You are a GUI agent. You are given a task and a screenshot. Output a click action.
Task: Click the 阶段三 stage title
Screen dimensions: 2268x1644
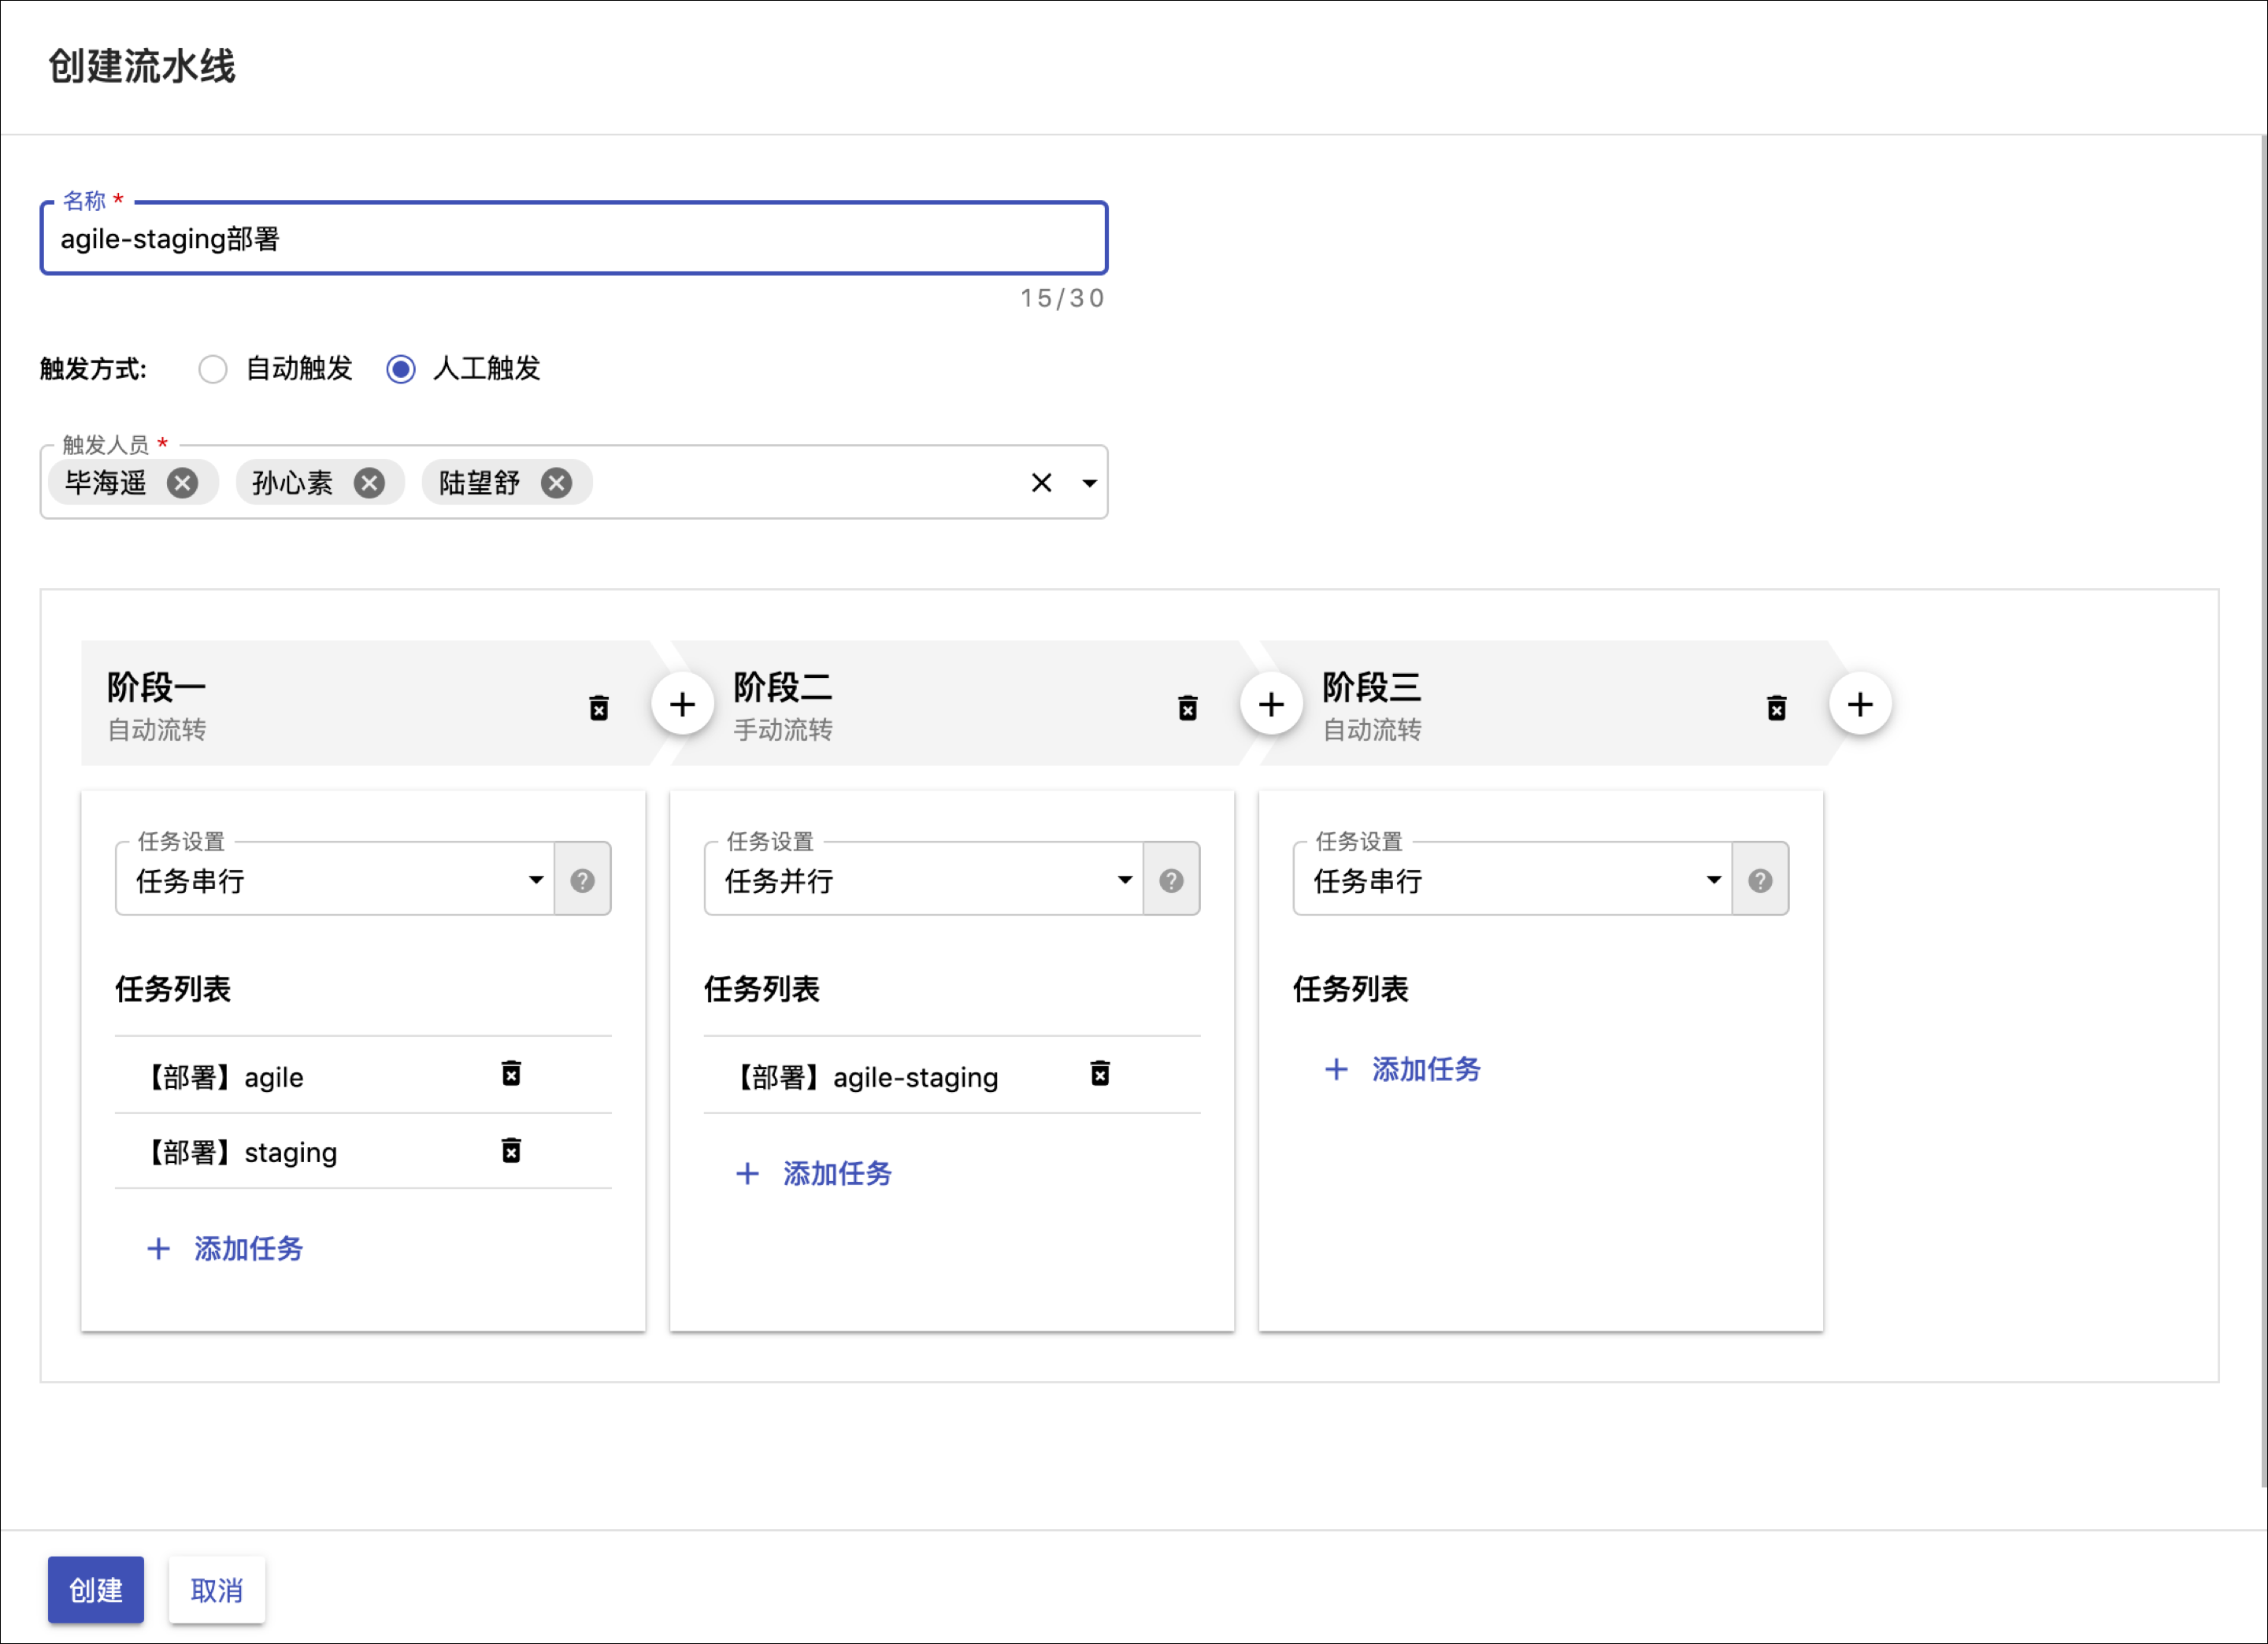pyautogui.click(x=1372, y=688)
